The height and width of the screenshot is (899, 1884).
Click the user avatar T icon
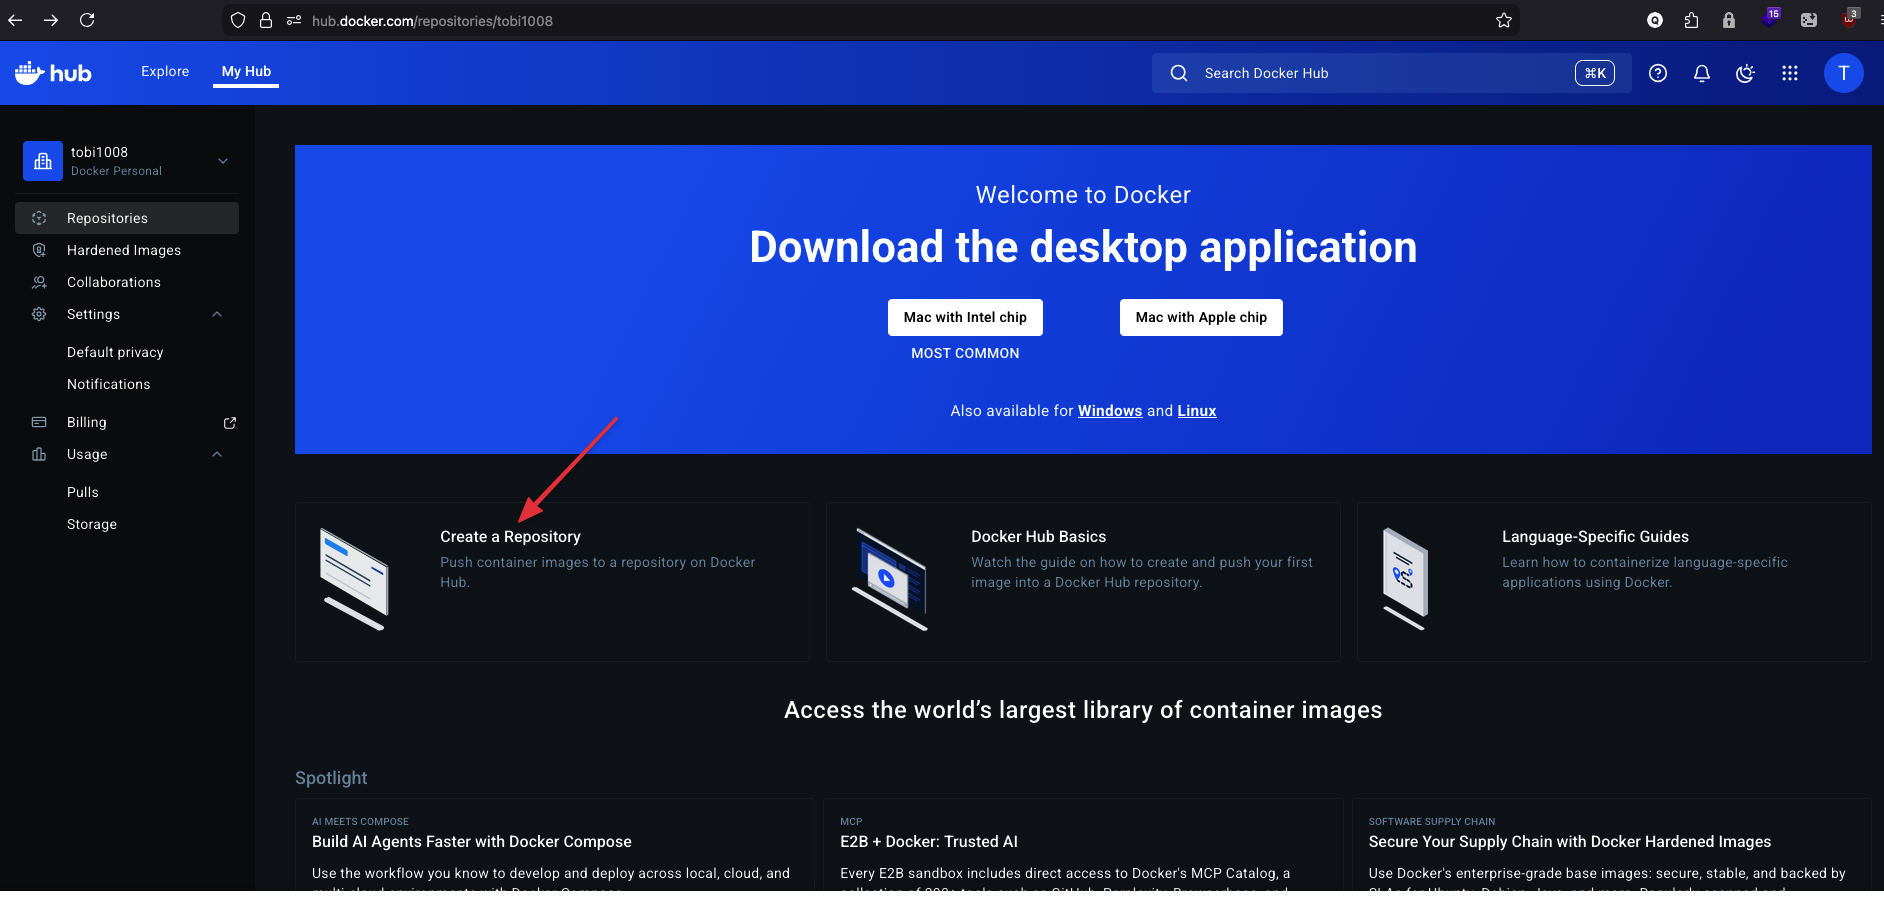pos(1843,73)
